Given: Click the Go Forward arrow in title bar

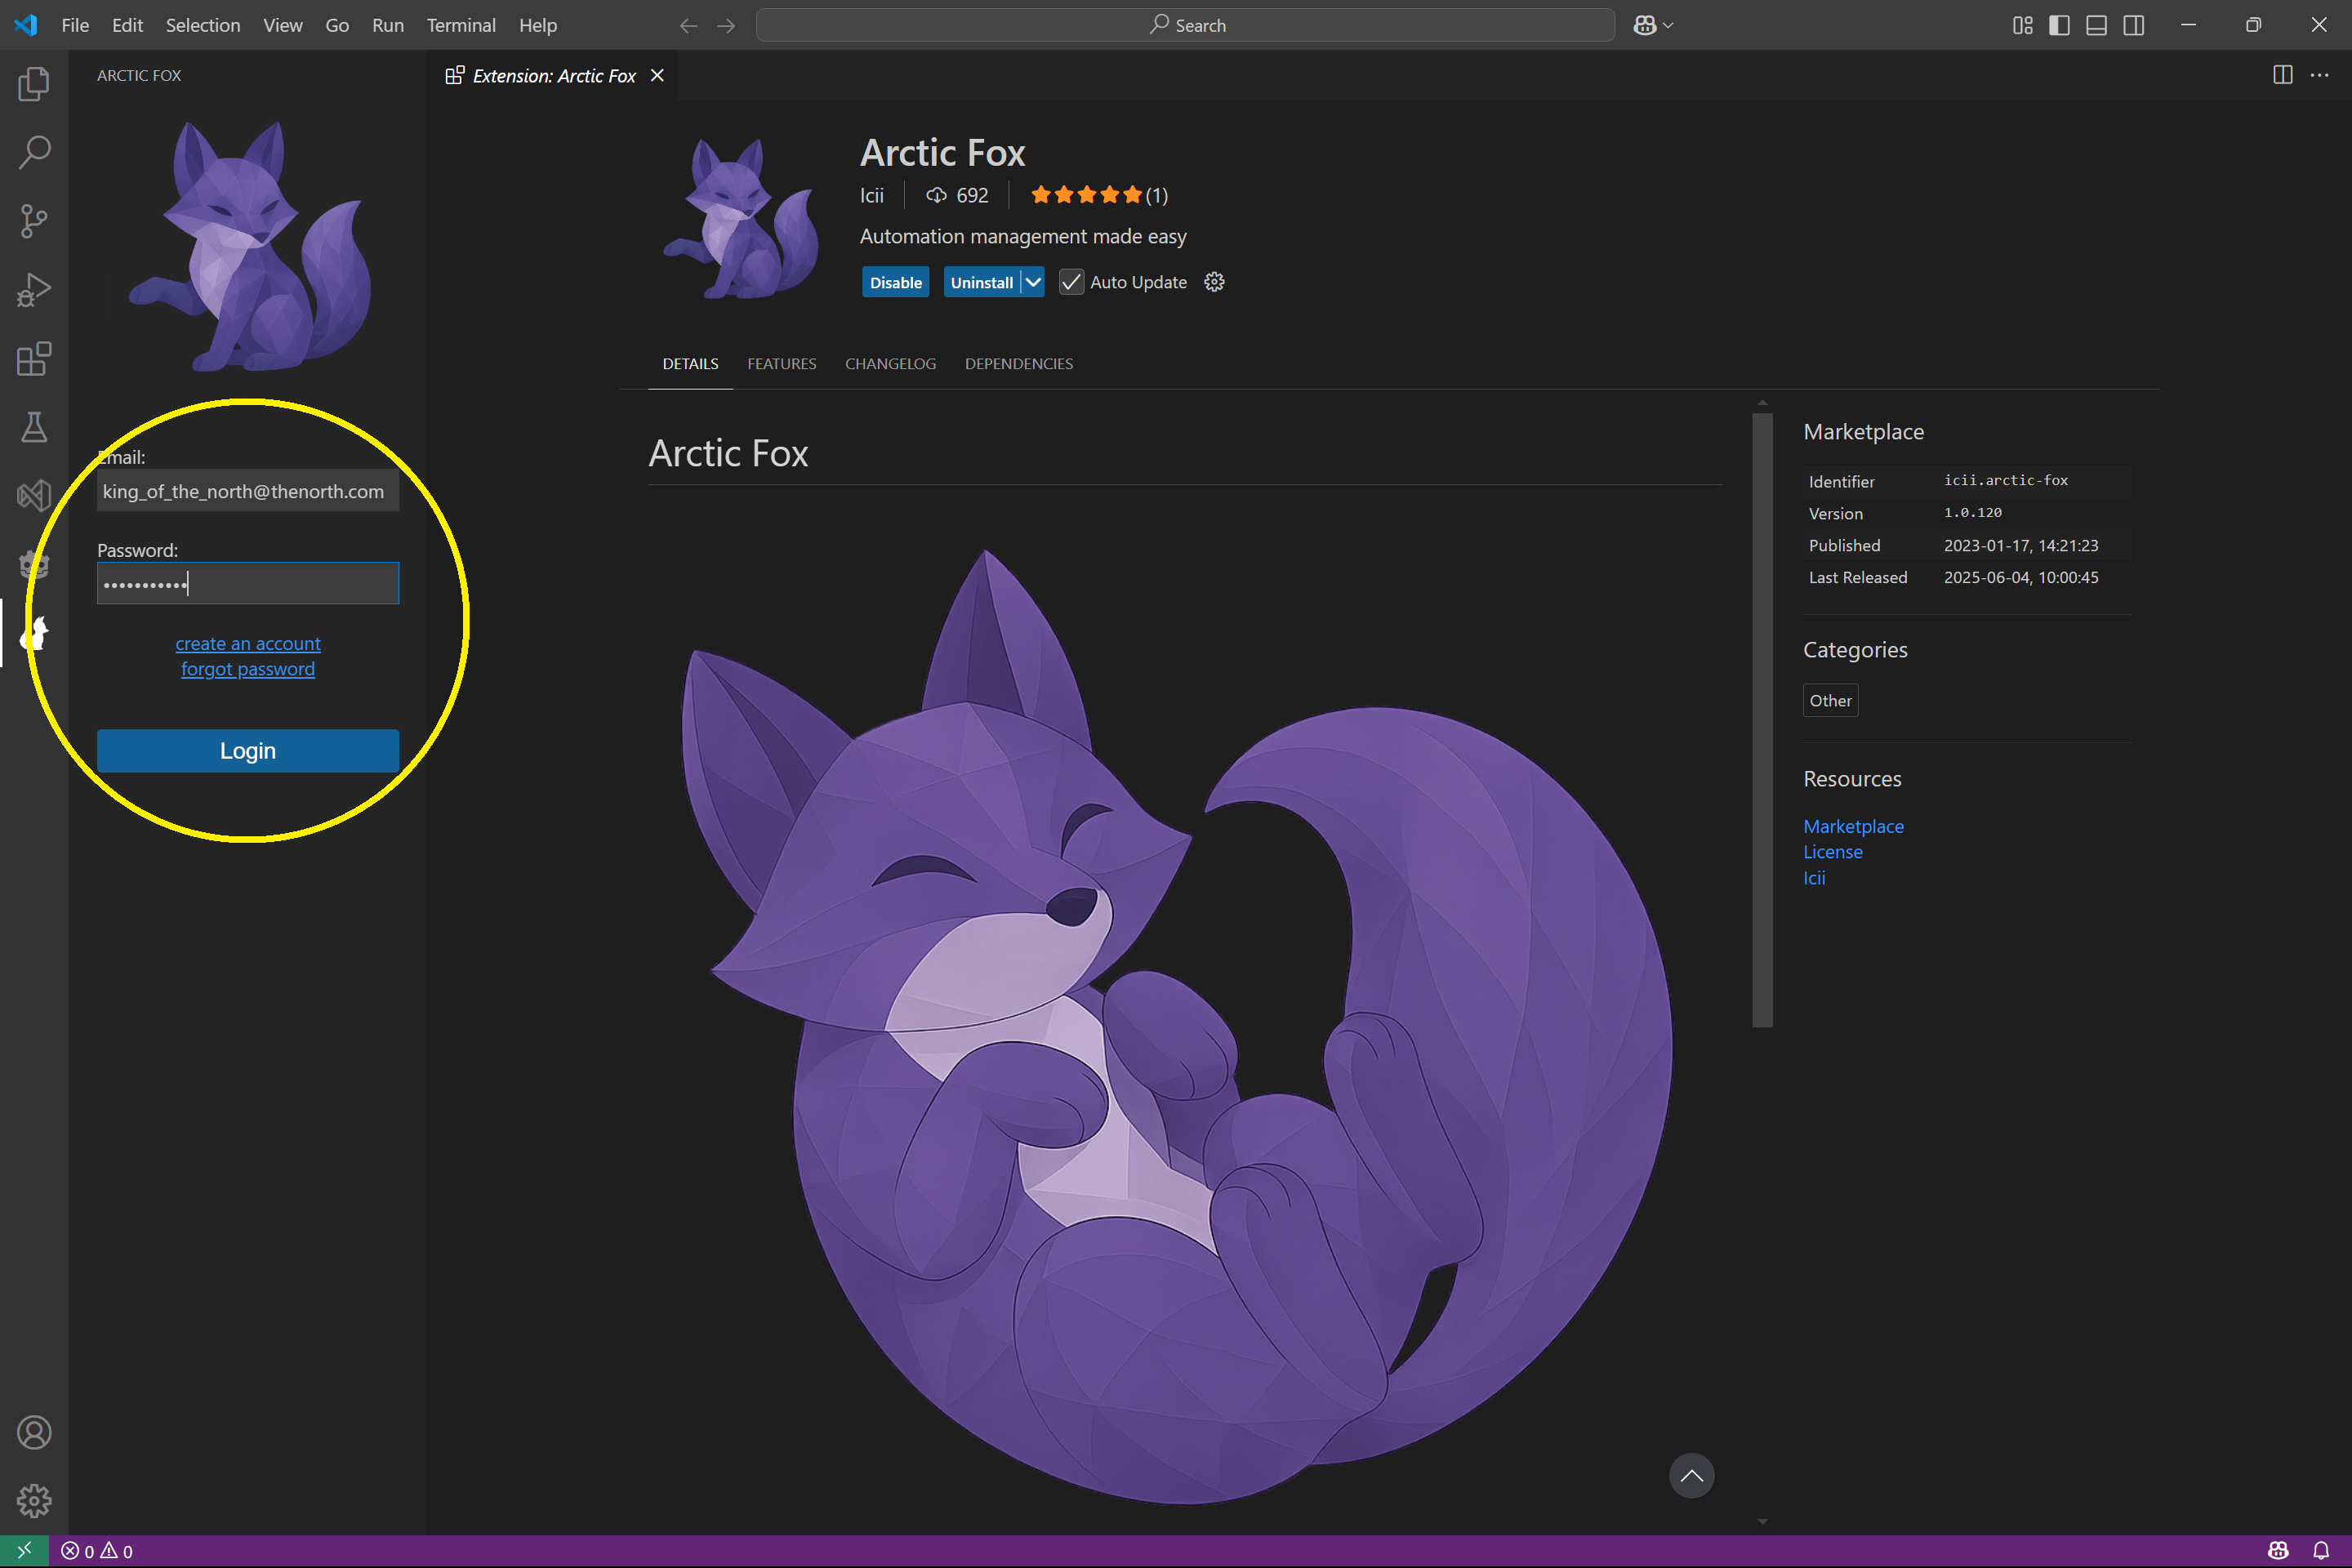Looking at the screenshot, I should [x=726, y=25].
